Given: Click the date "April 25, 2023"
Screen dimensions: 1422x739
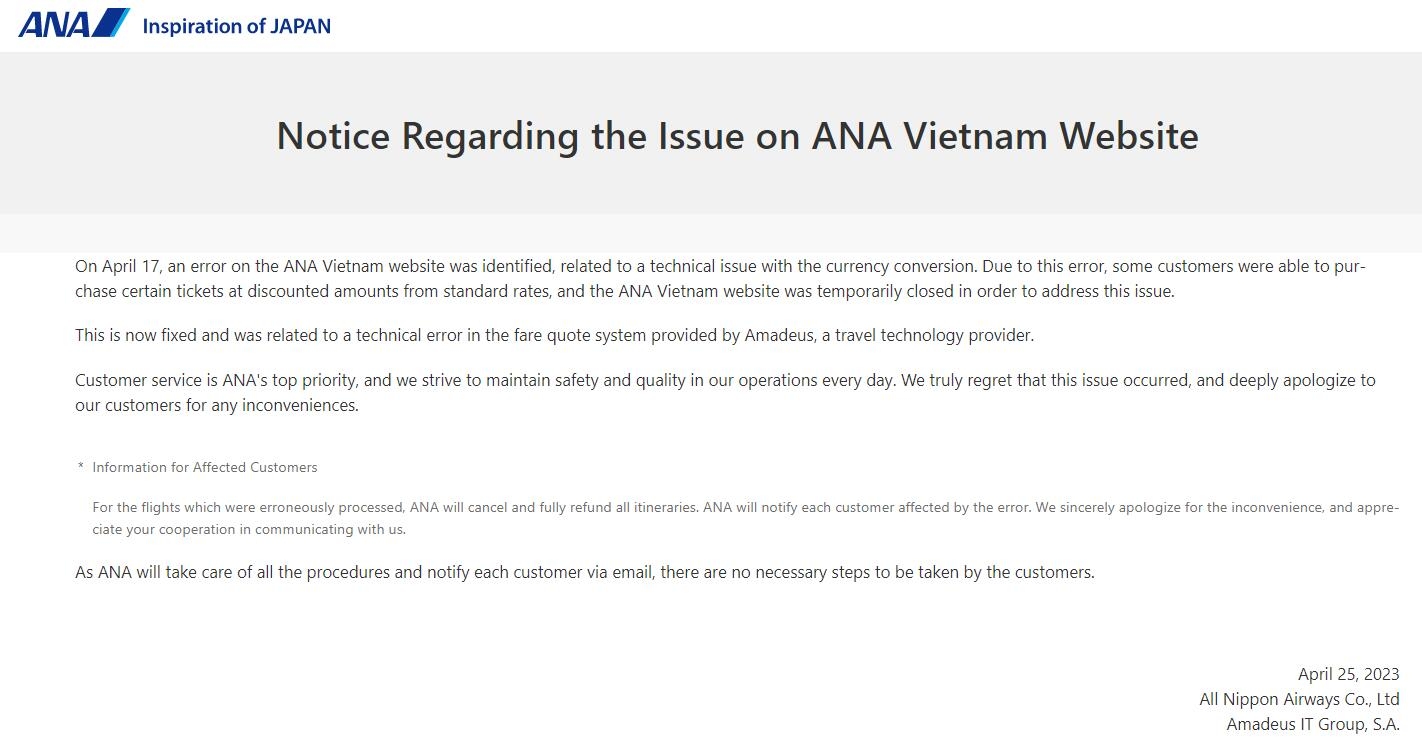Looking at the screenshot, I should click(x=1348, y=674).
